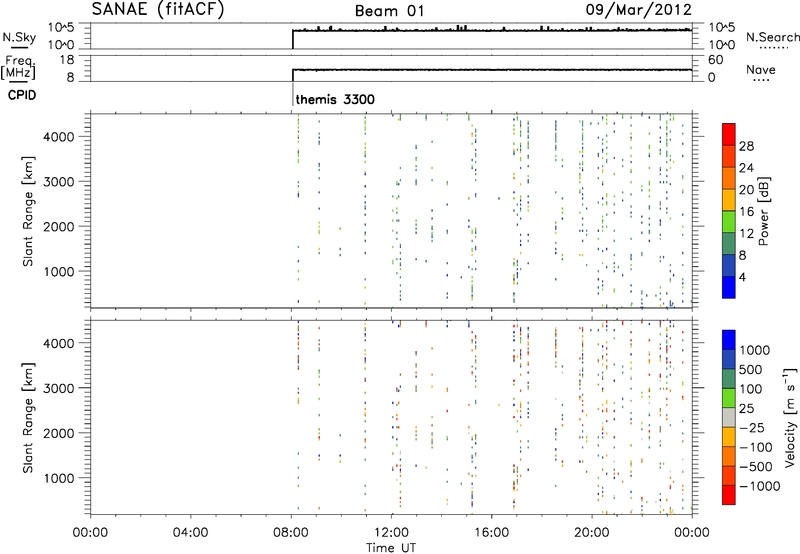Pick the green 12 dB Power swatch
The image size is (800, 554).
click(x=729, y=221)
